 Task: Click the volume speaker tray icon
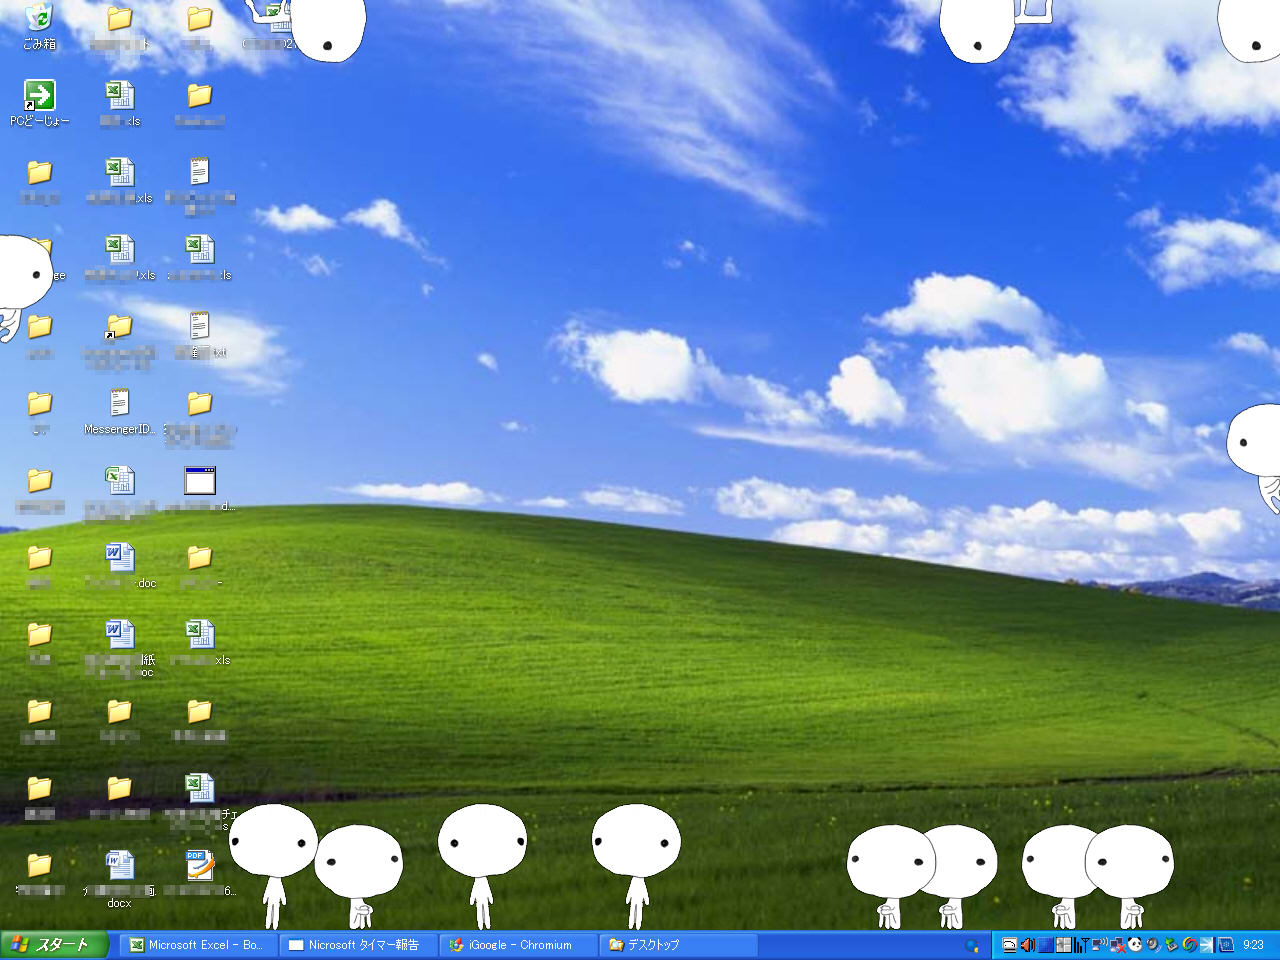tap(1028, 945)
